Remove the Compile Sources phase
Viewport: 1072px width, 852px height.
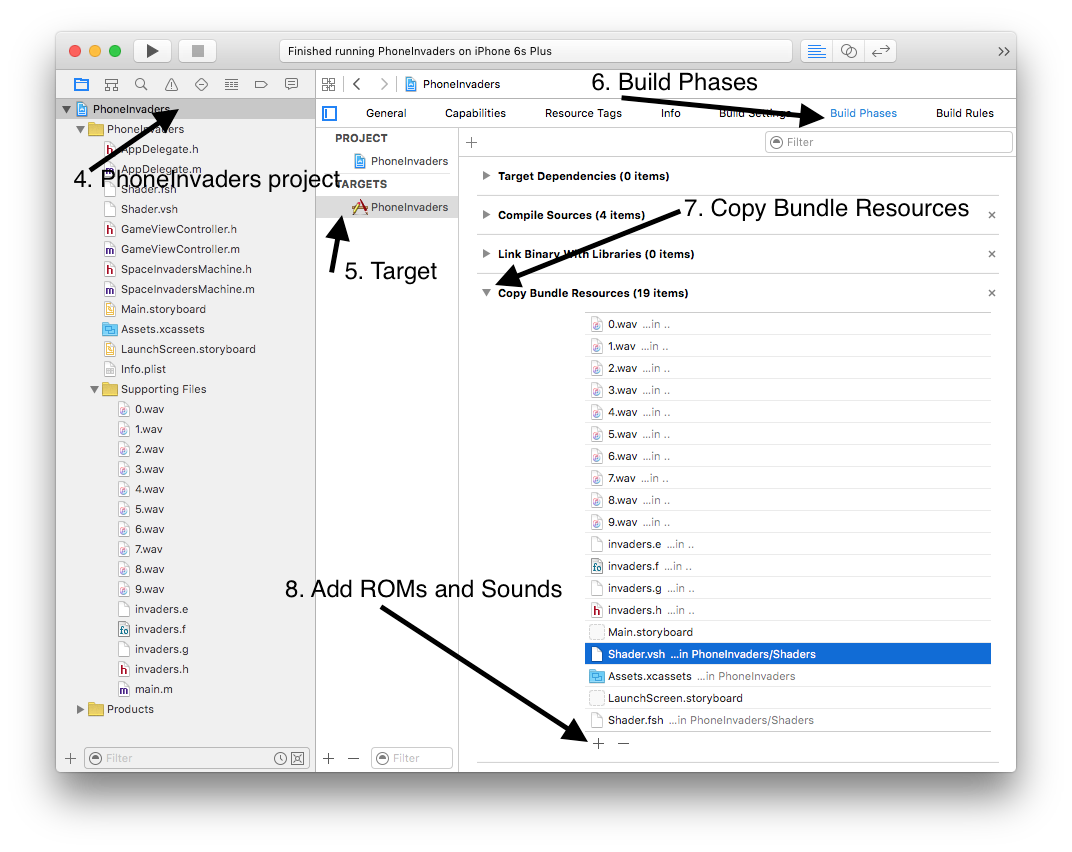click(992, 215)
